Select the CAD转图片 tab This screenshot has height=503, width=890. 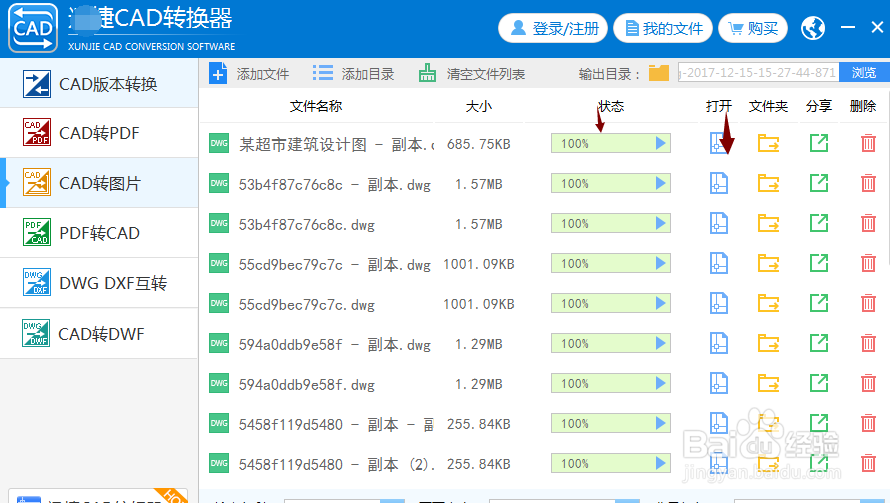(99, 183)
